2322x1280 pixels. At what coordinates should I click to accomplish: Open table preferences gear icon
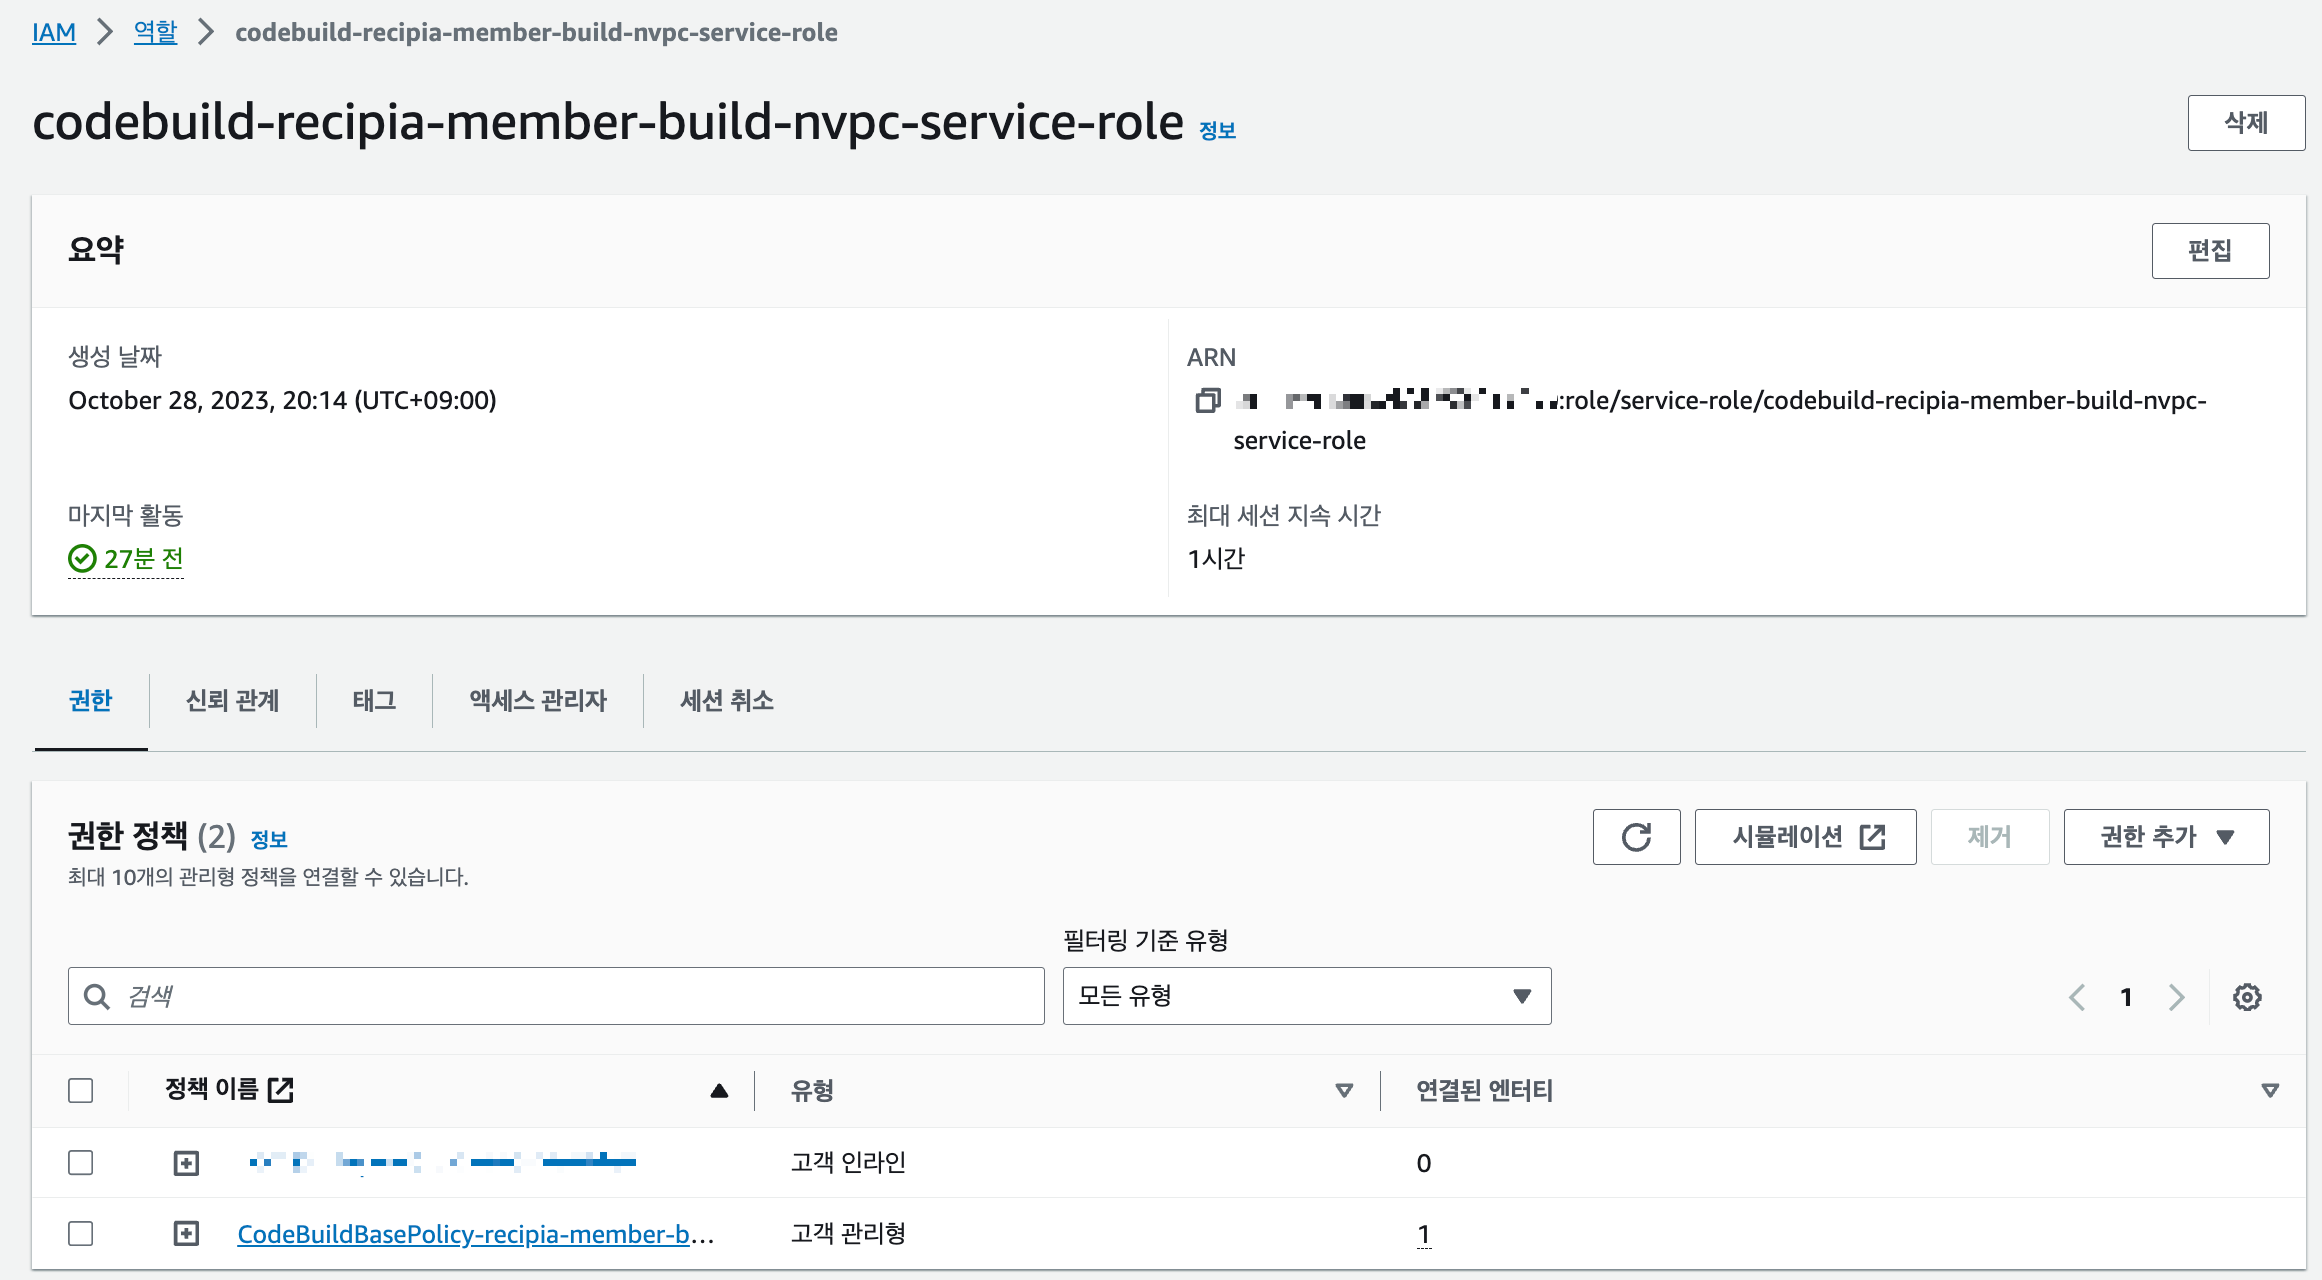click(2247, 997)
